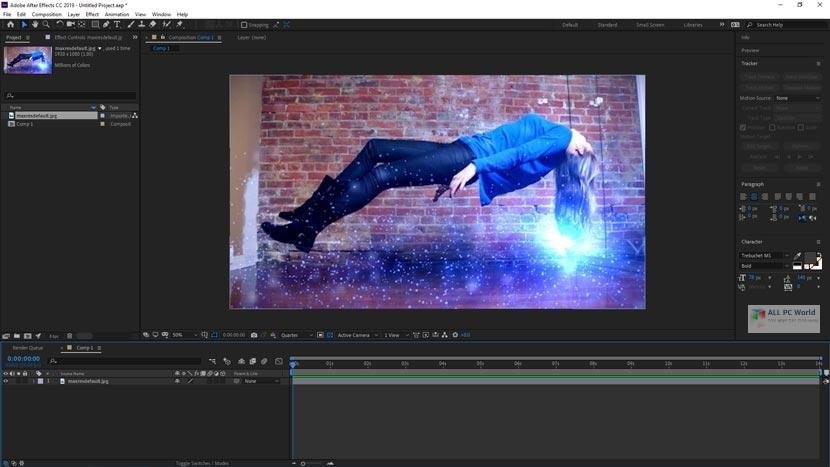This screenshot has width=830, height=467.
Task: Open the Motion Source dropdown
Action: (x=798, y=98)
